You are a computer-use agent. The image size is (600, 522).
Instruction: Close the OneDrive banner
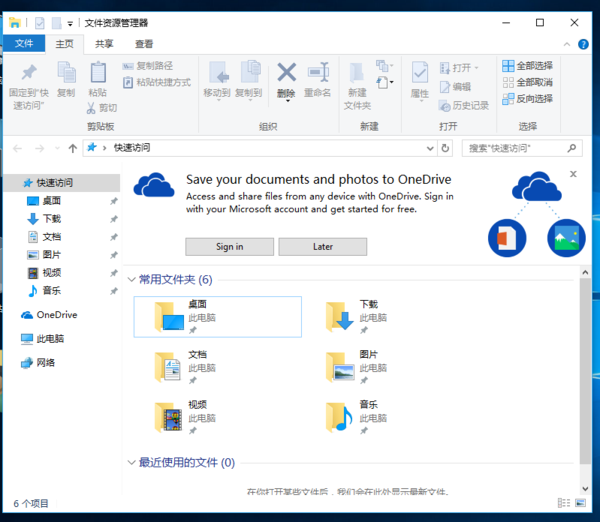click(573, 174)
